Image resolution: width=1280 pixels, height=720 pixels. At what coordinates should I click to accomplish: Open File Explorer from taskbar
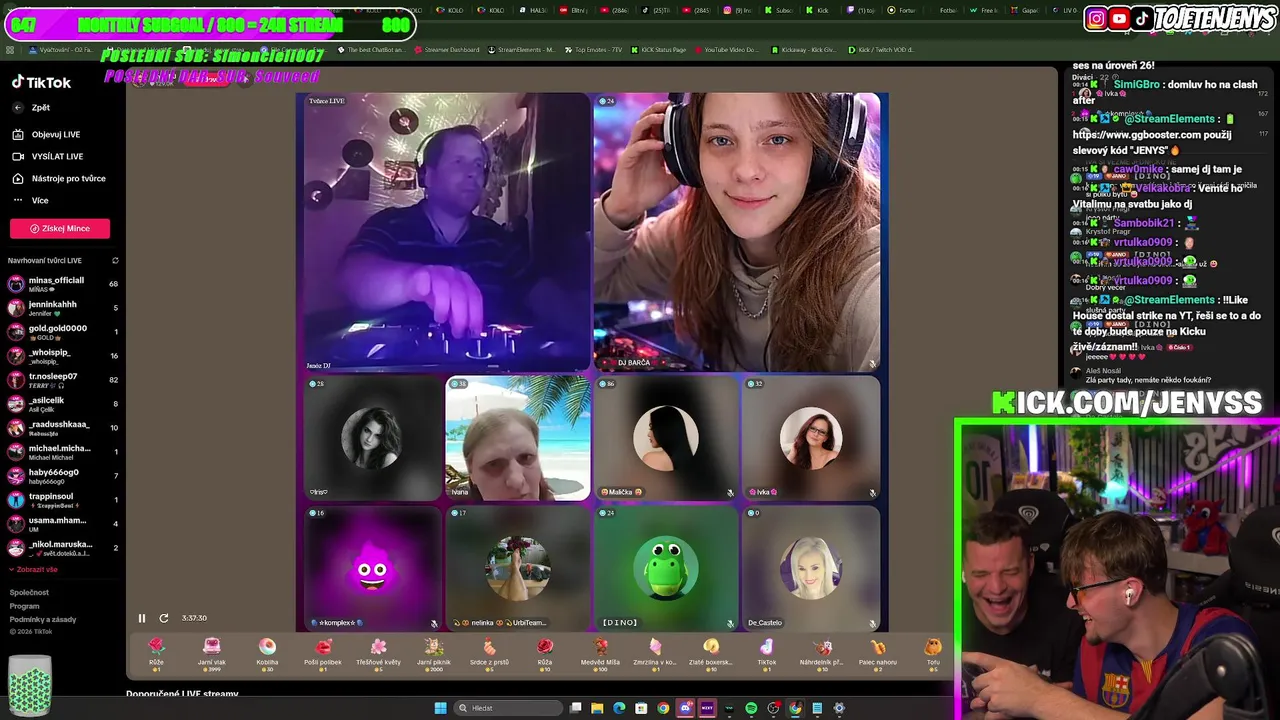(597, 708)
